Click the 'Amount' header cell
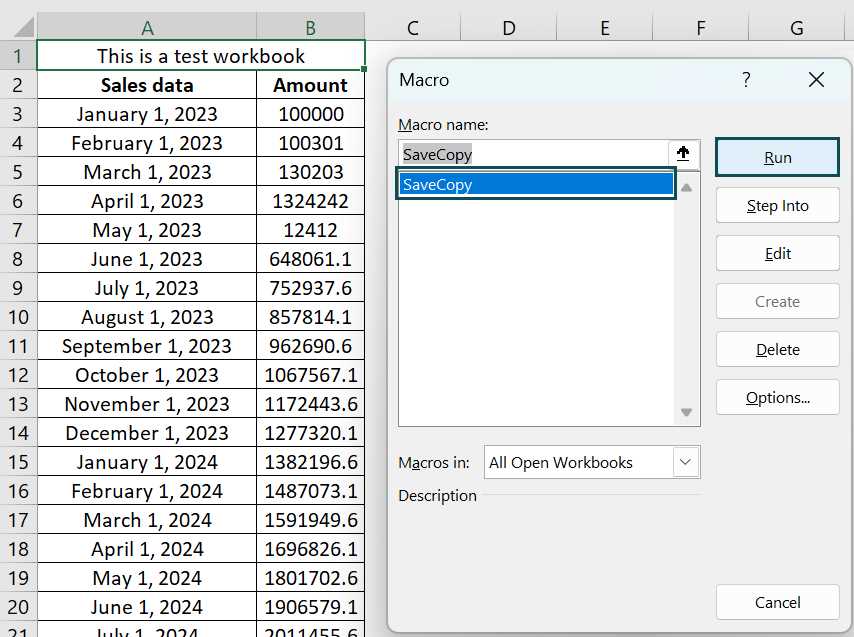This screenshot has width=854, height=637. [310, 85]
